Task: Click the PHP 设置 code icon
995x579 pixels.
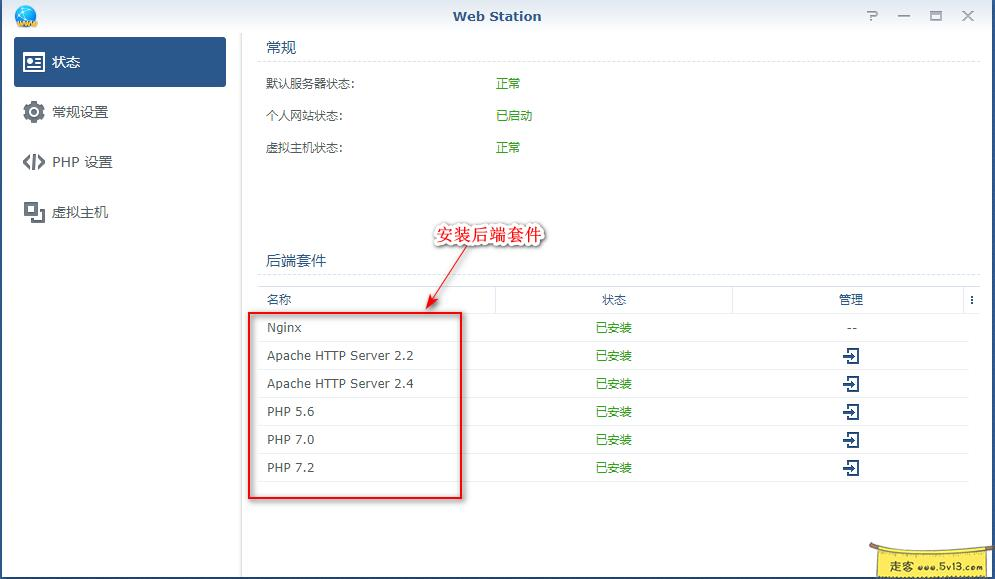Action: pos(33,162)
